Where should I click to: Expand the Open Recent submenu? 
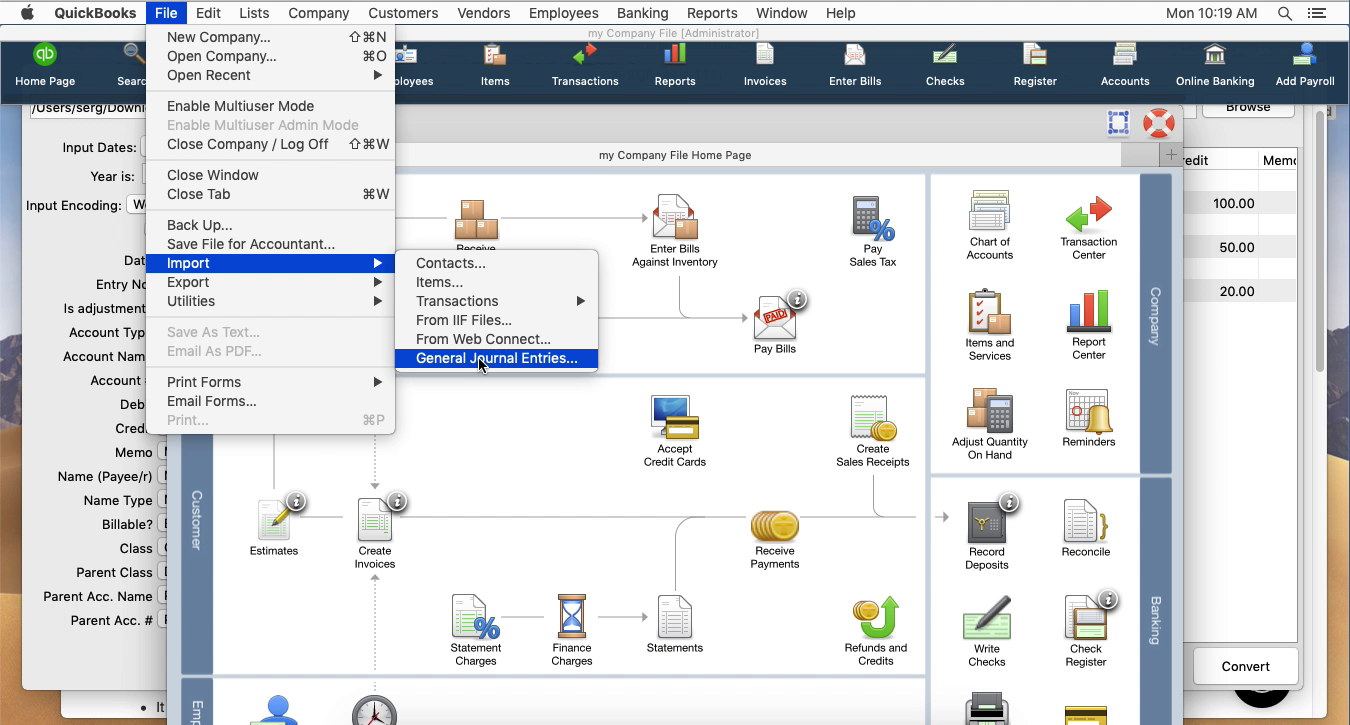point(270,75)
